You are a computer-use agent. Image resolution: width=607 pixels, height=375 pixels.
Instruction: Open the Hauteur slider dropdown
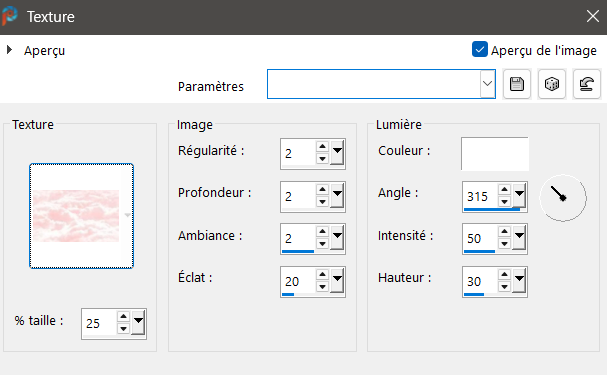(x=519, y=280)
